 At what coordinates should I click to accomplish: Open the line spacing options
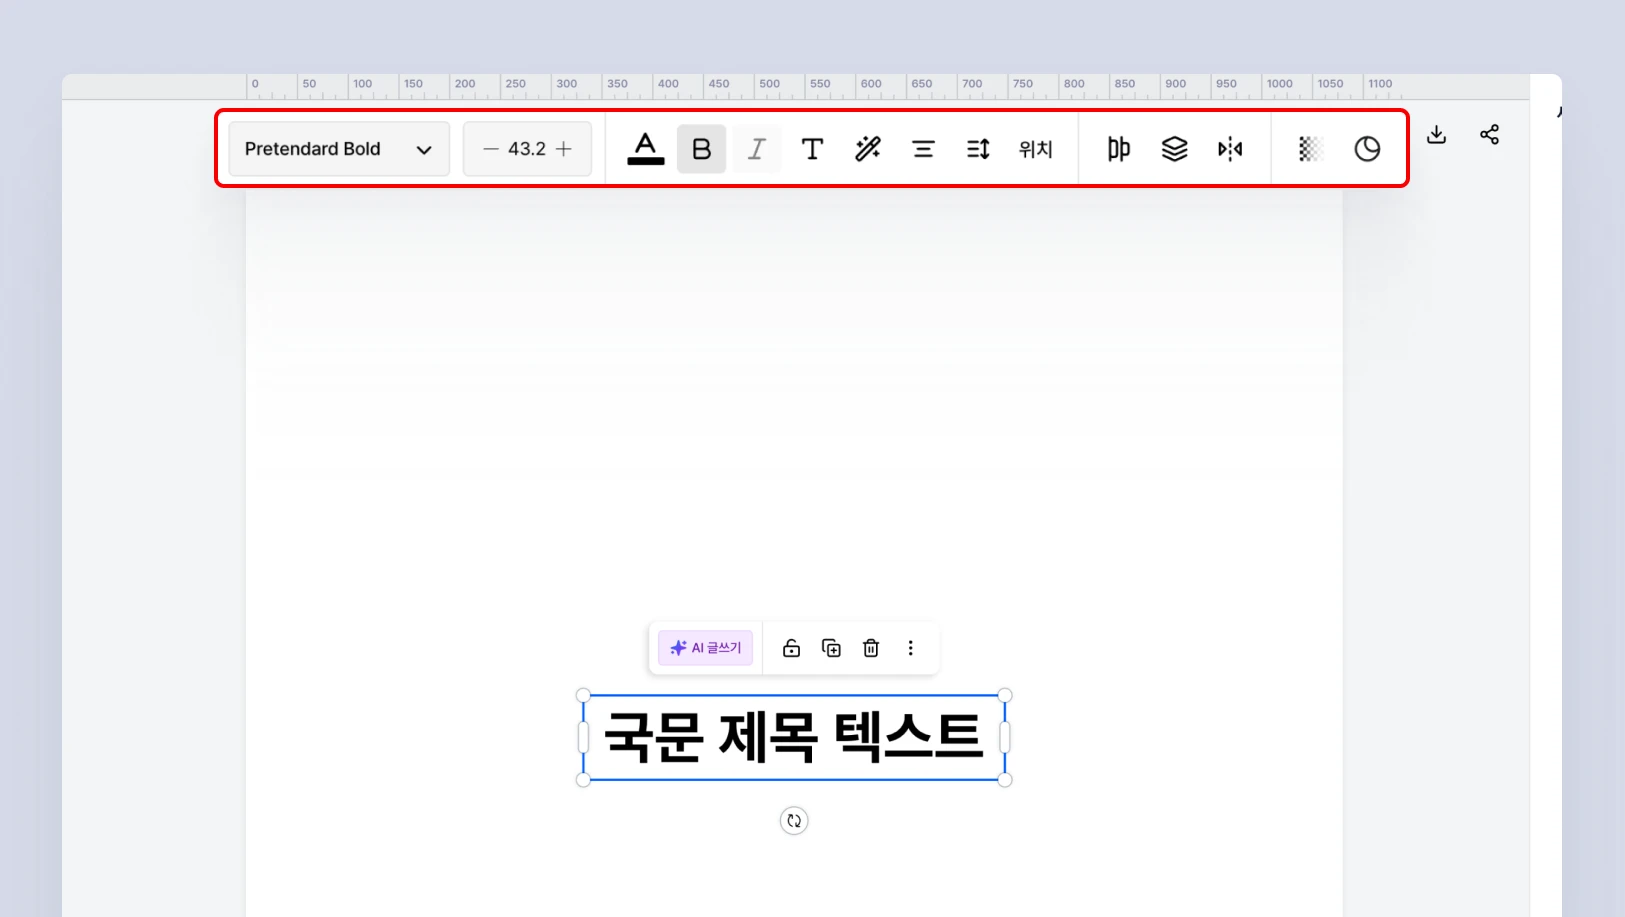tap(978, 149)
